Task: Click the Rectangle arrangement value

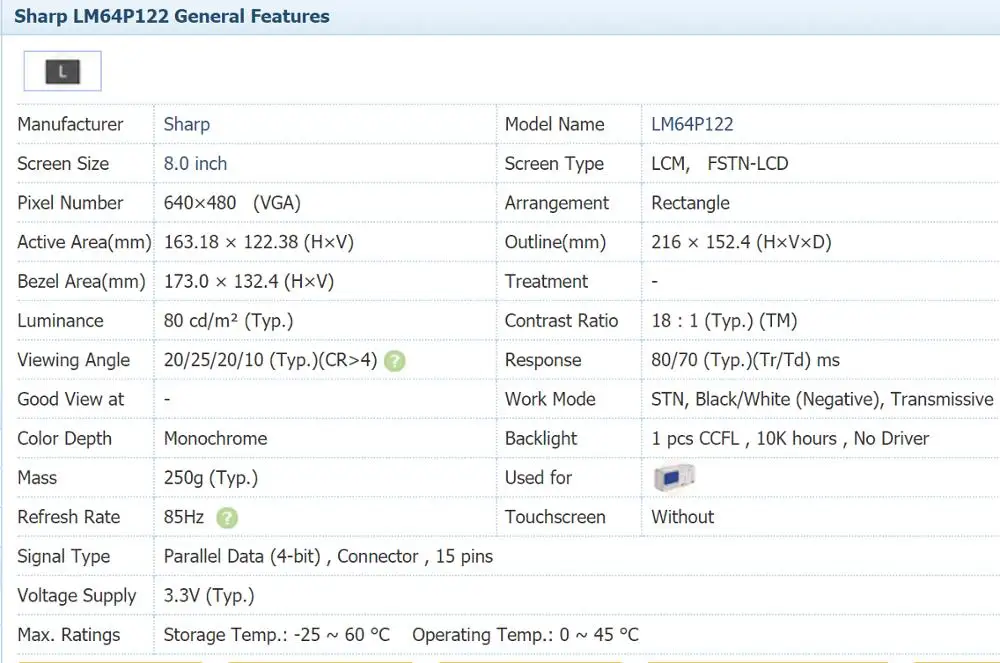Action: point(690,203)
